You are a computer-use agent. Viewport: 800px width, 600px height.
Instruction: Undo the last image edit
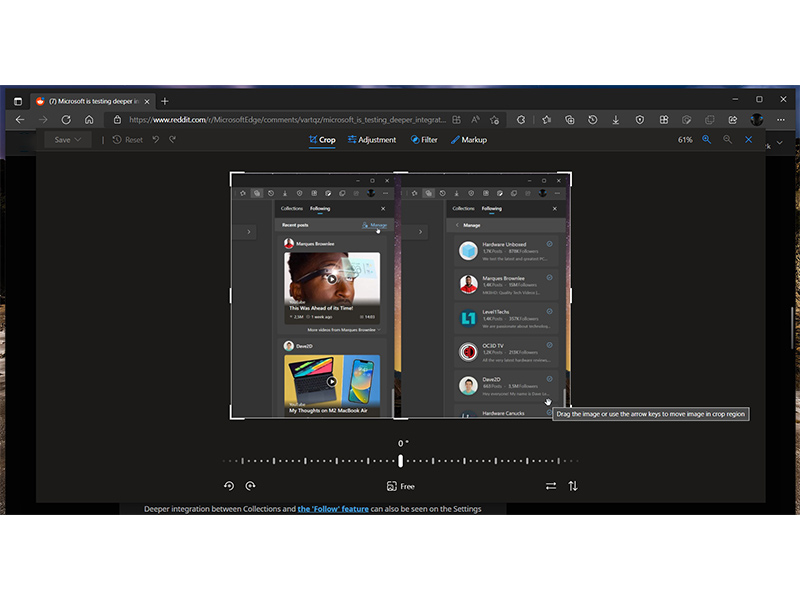[x=156, y=139]
